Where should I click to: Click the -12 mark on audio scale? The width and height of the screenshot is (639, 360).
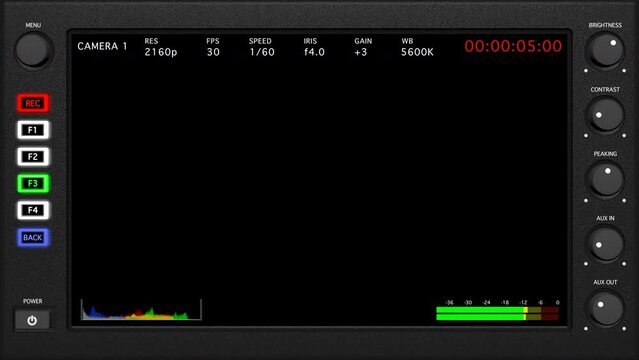coord(523,303)
